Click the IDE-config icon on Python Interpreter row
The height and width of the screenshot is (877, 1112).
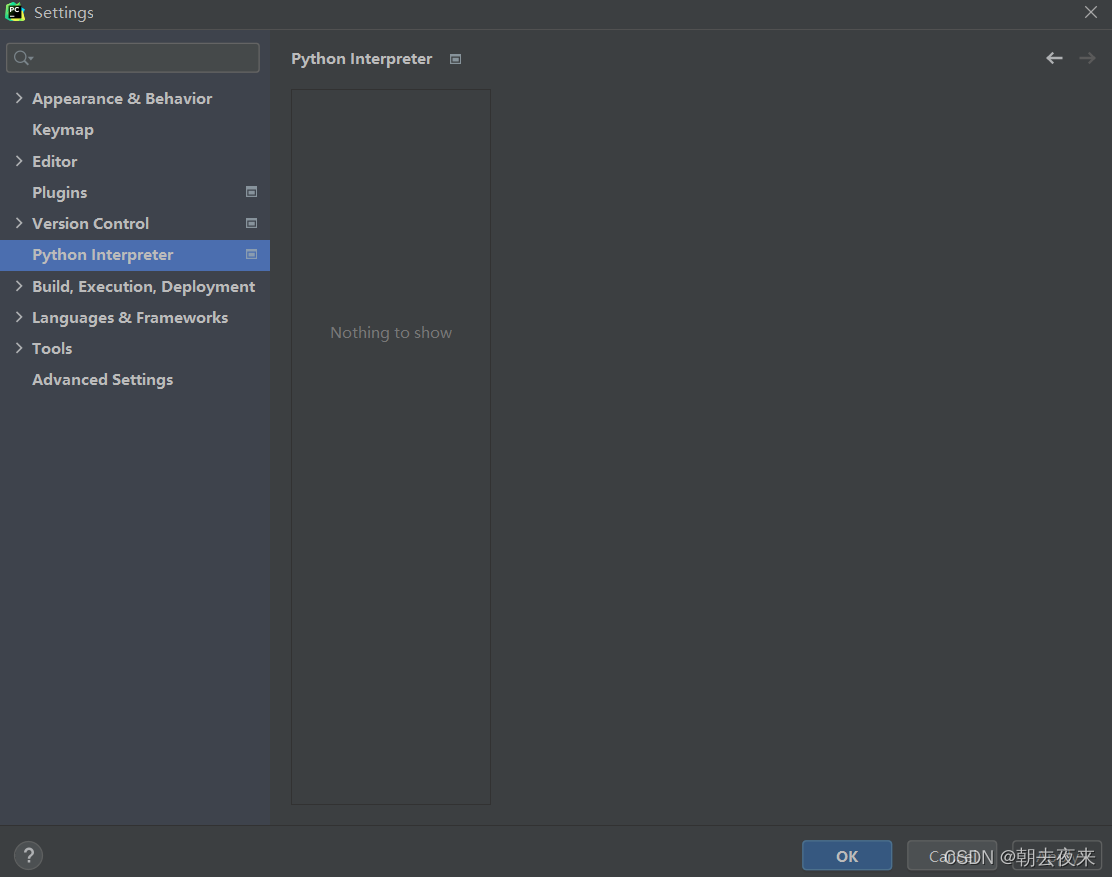(251, 255)
